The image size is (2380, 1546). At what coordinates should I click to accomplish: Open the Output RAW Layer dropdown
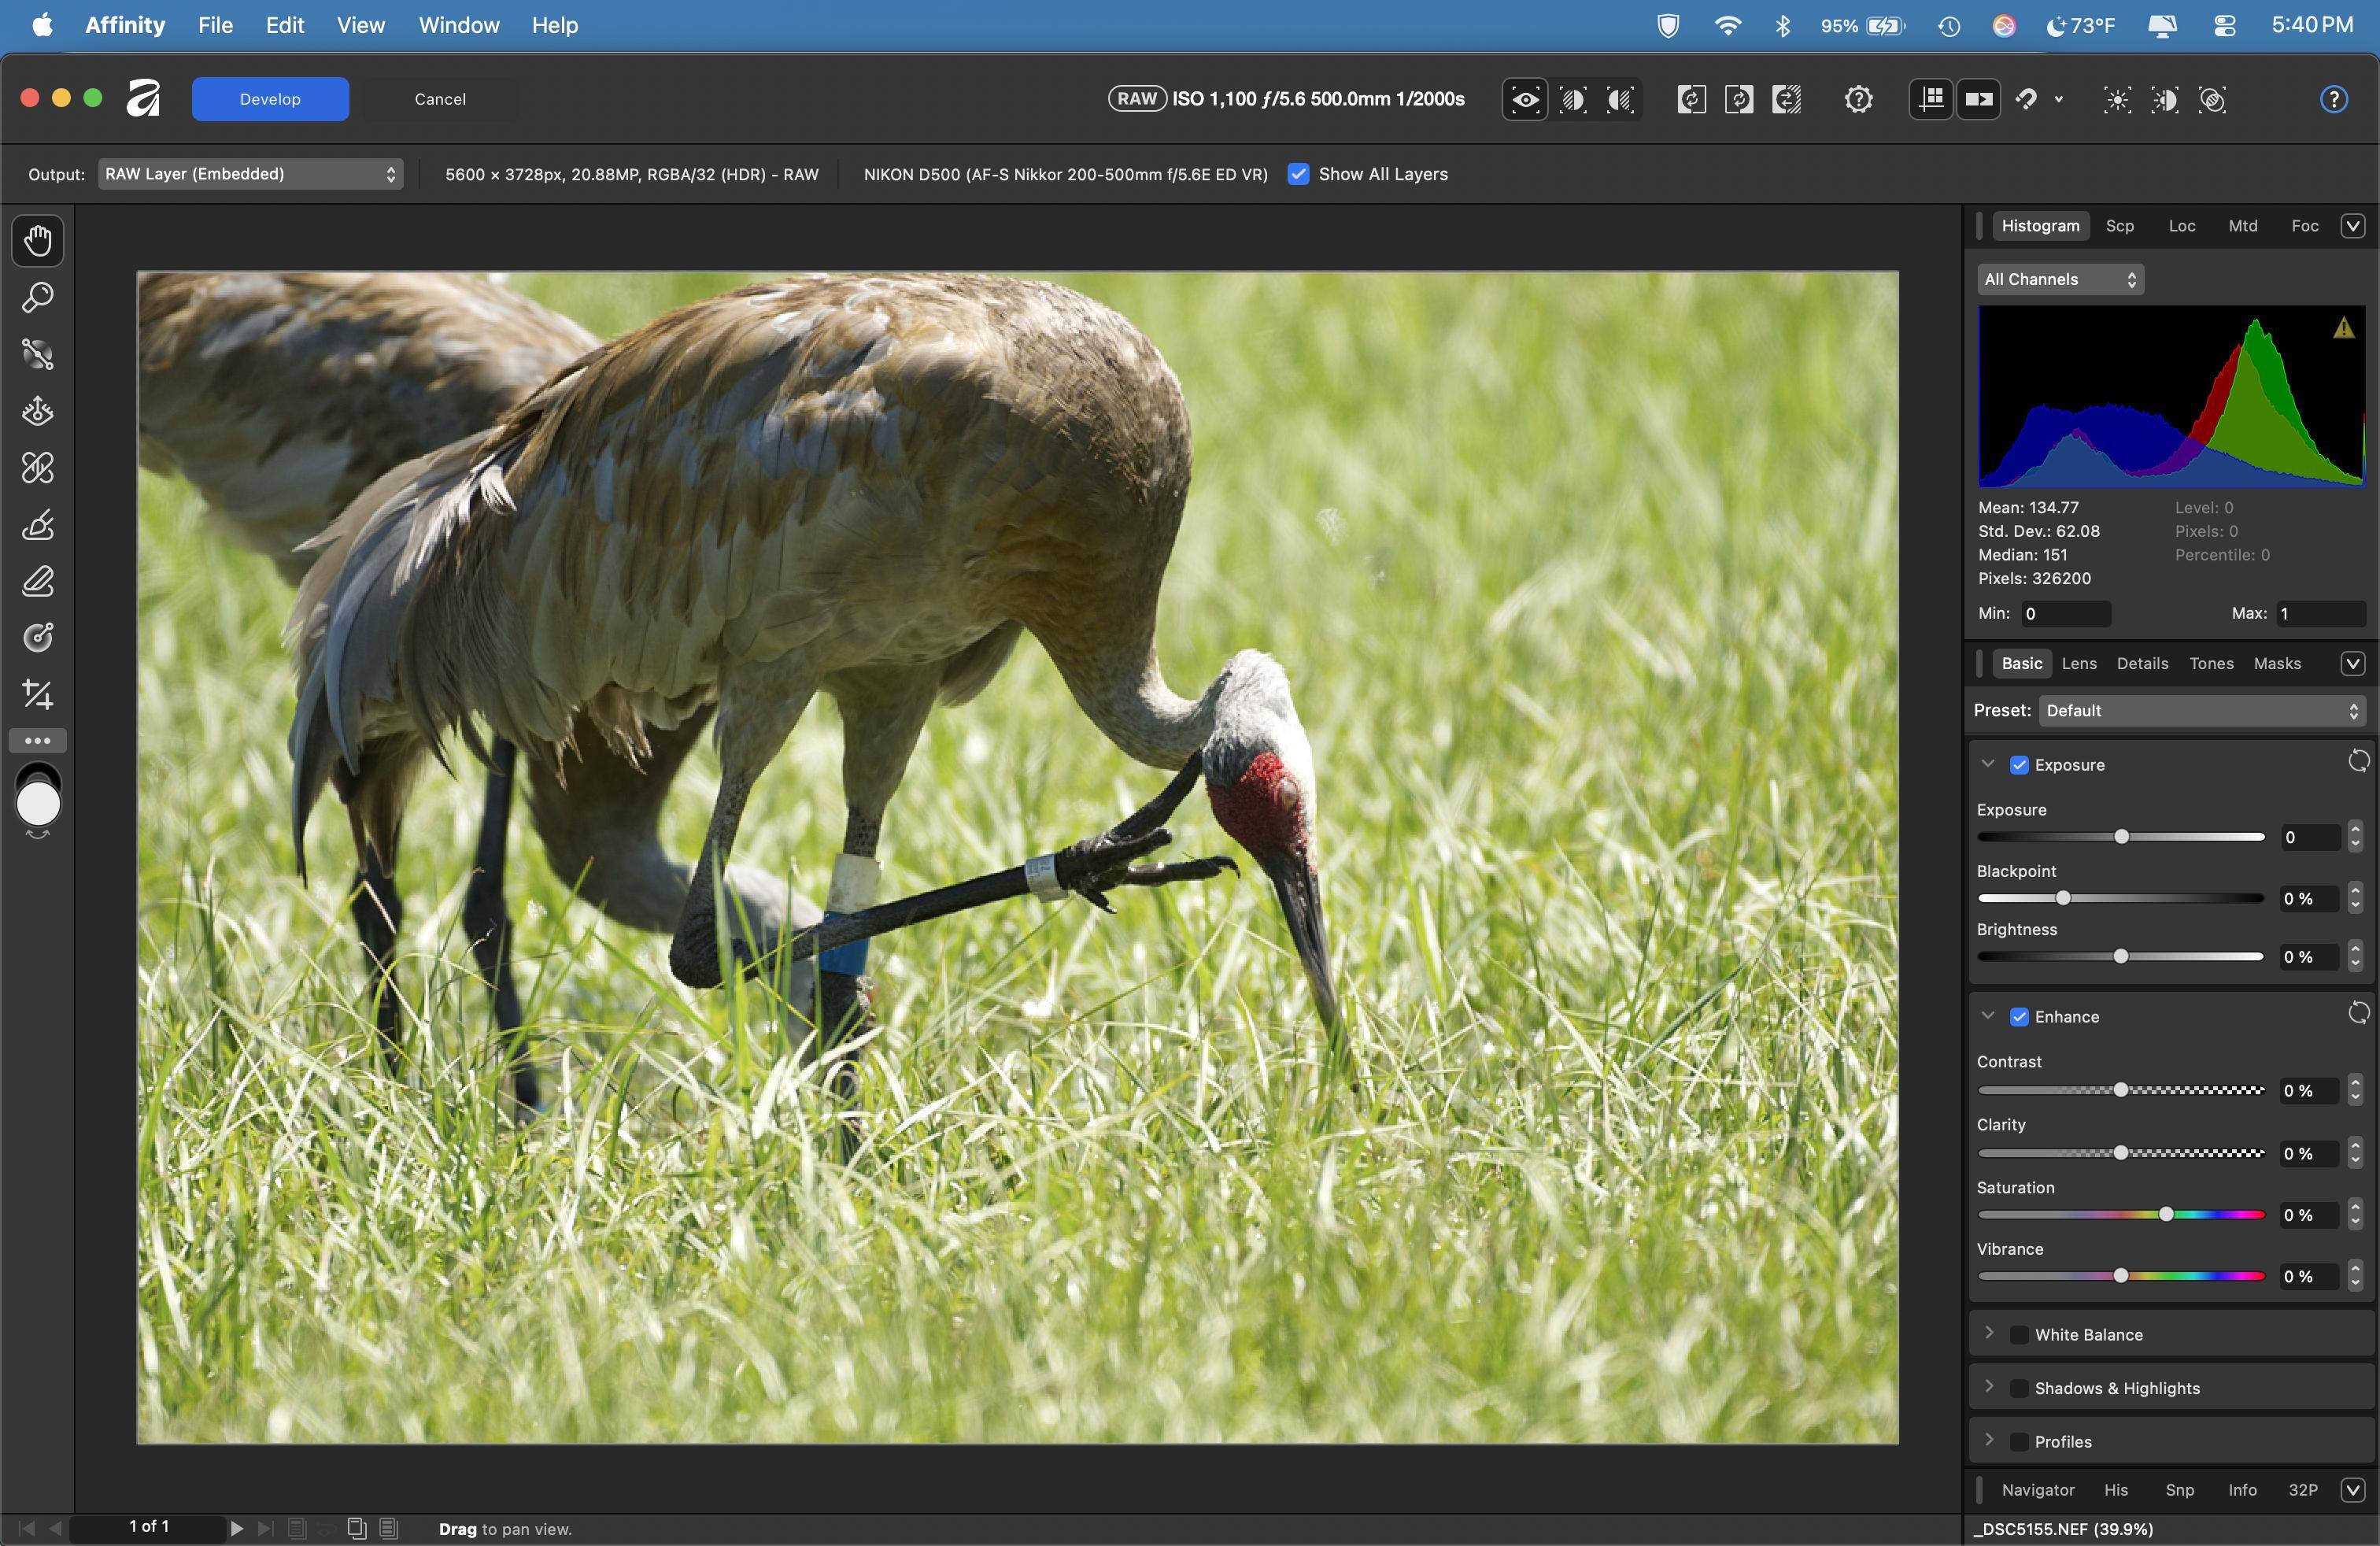pos(250,174)
